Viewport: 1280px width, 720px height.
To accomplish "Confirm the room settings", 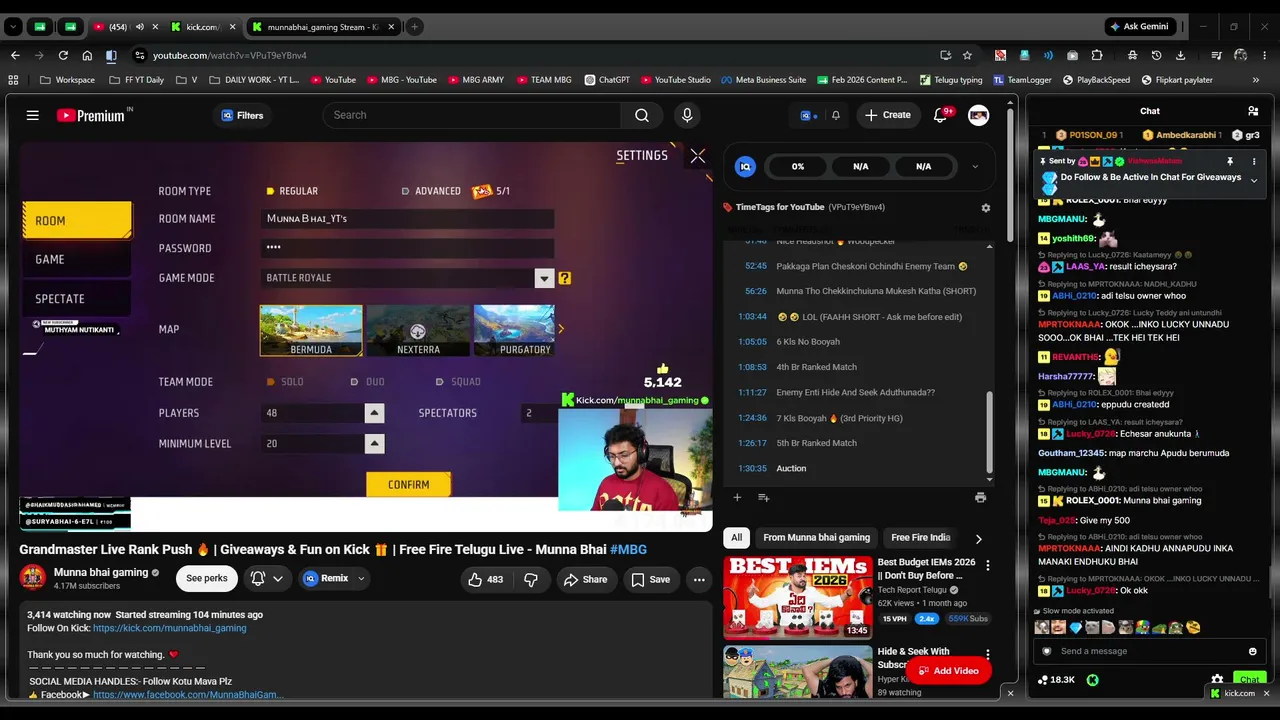I will (x=408, y=485).
